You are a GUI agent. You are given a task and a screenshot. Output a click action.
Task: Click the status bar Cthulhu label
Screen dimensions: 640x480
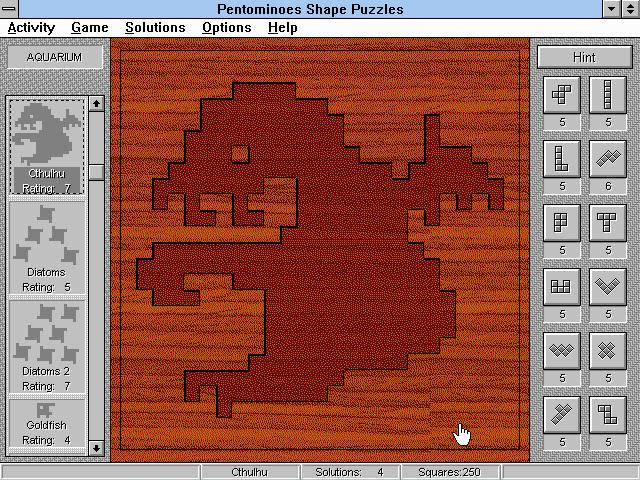coord(249,472)
